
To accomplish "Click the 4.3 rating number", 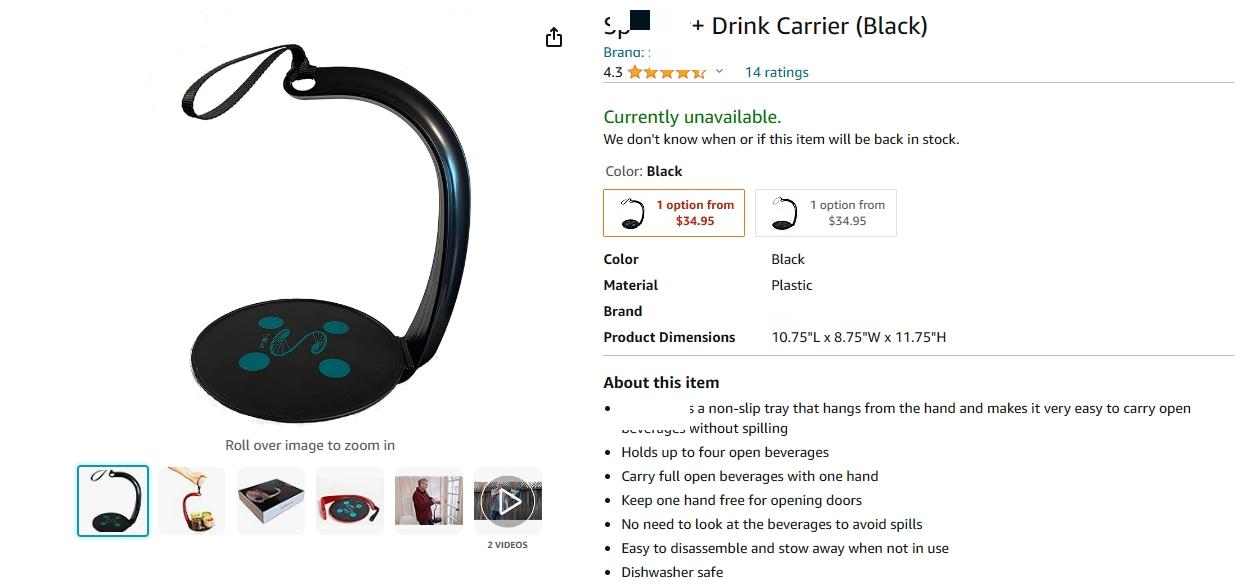I will coord(613,72).
